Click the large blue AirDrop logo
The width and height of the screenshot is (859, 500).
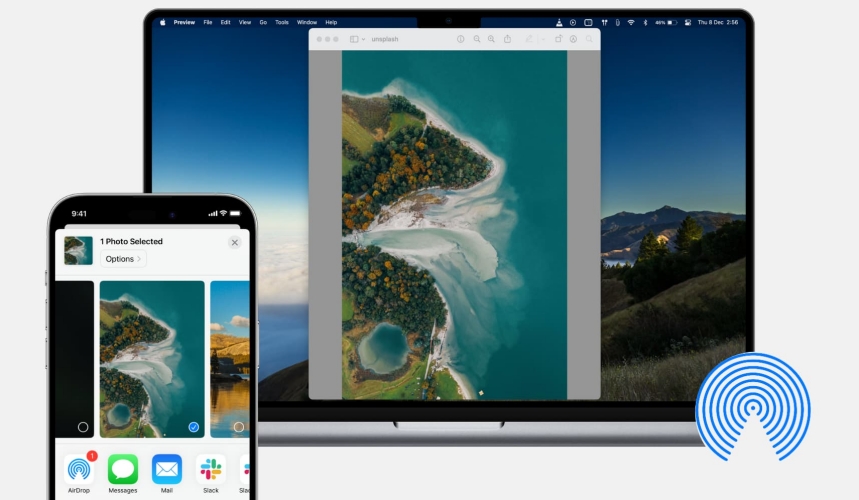point(753,406)
